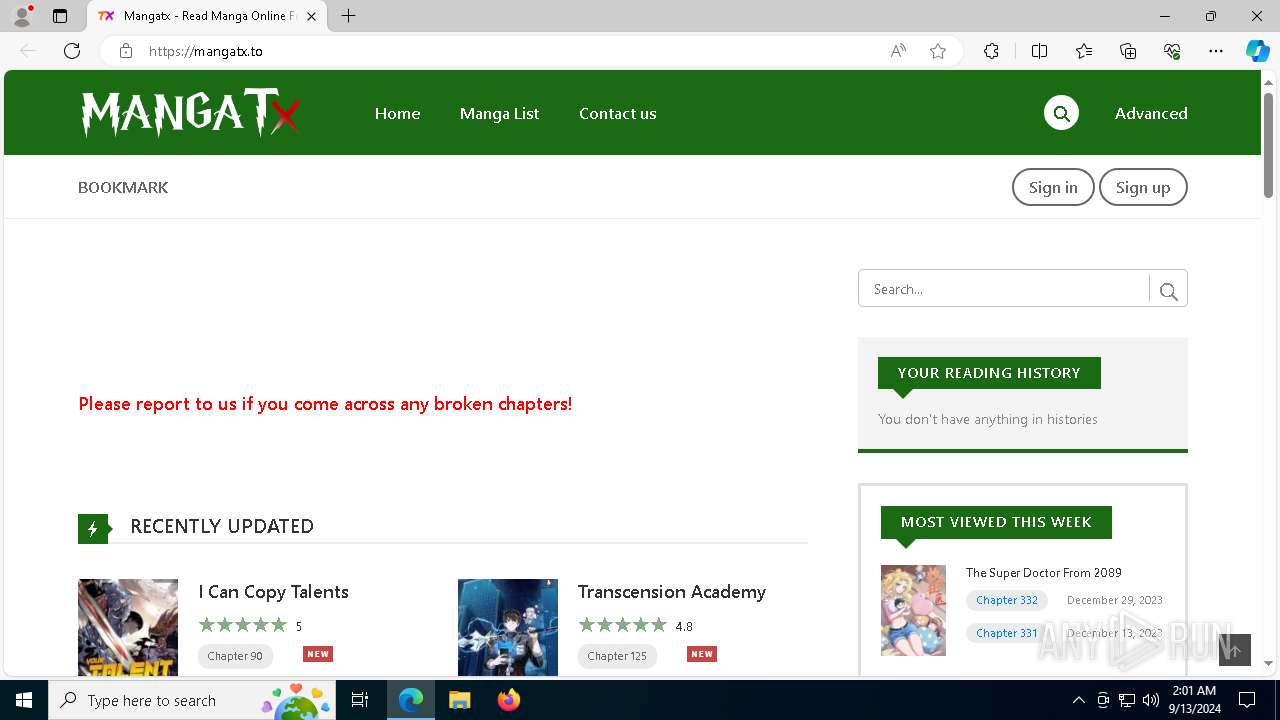The image size is (1280, 720).
Task: Open Chapter 332 link
Action: (x=1007, y=600)
